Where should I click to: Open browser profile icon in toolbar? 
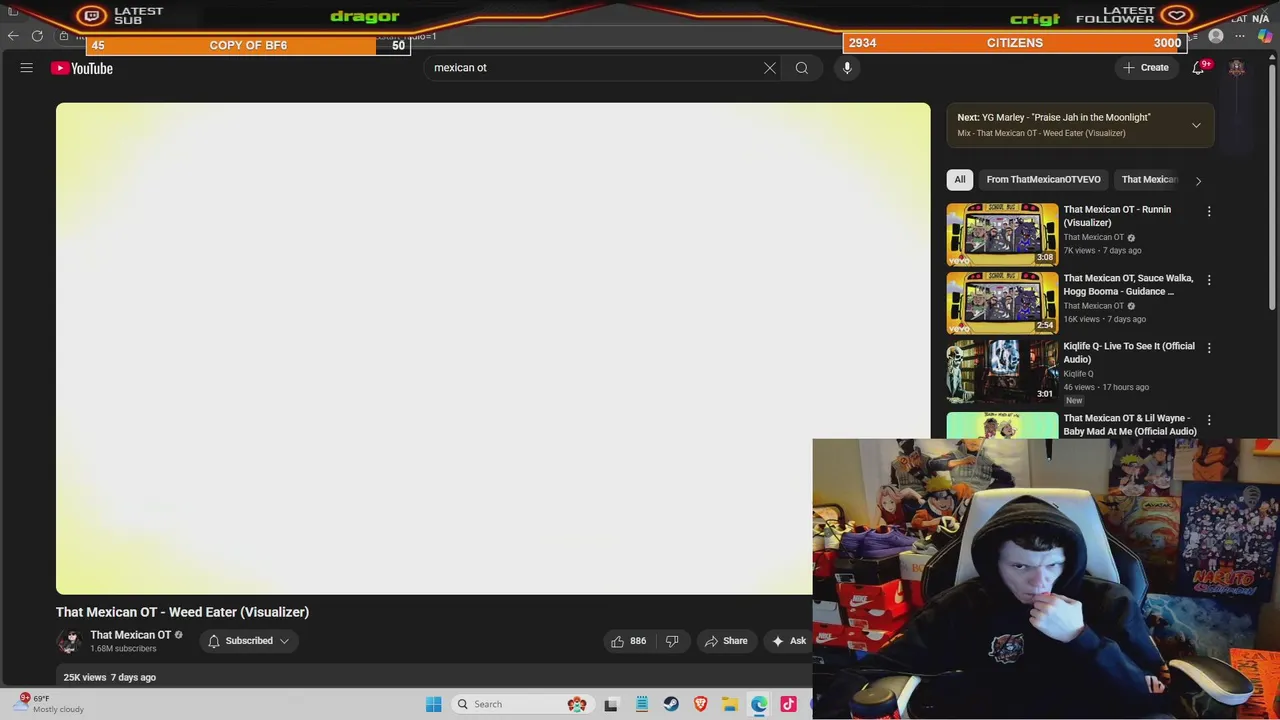[1216, 36]
